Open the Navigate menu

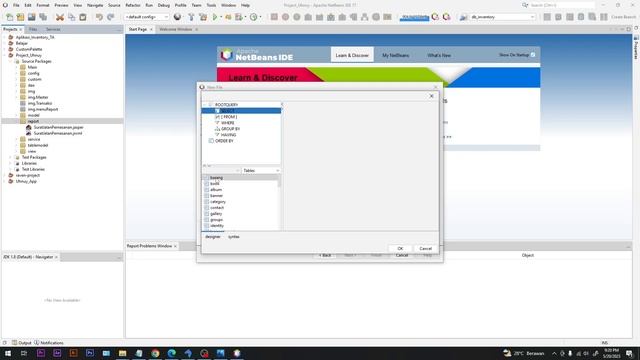[x=95, y=5]
